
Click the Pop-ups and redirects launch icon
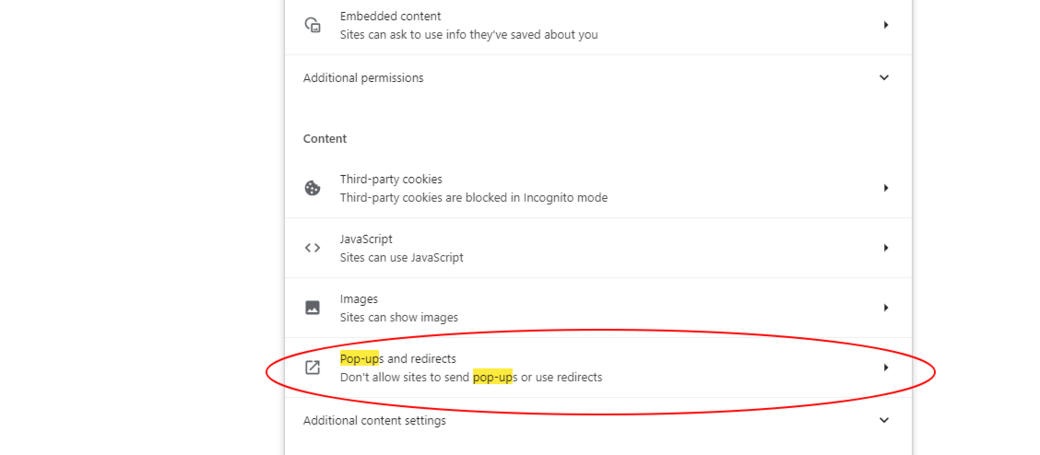click(x=313, y=368)
